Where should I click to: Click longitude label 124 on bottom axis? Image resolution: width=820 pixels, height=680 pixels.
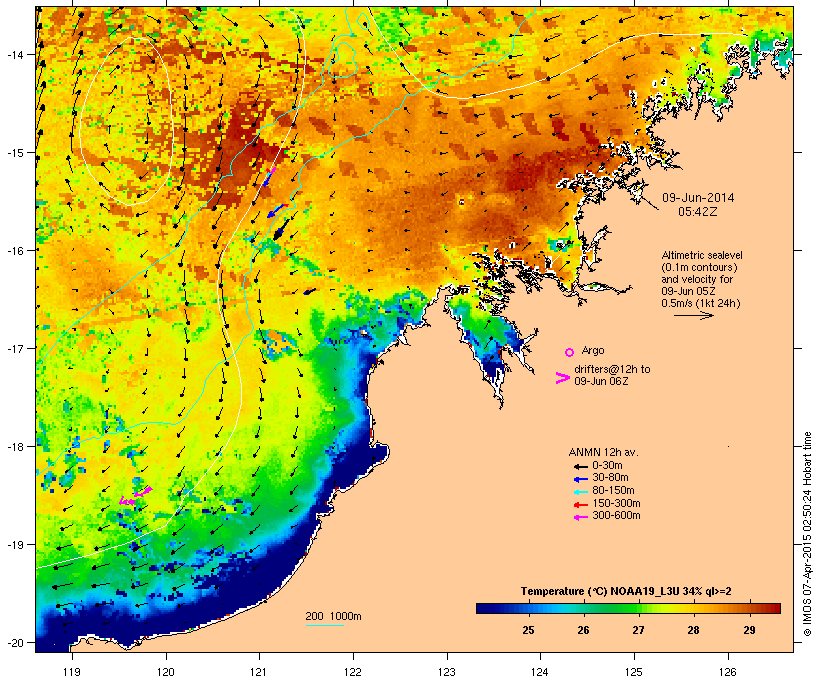[540, 672]
